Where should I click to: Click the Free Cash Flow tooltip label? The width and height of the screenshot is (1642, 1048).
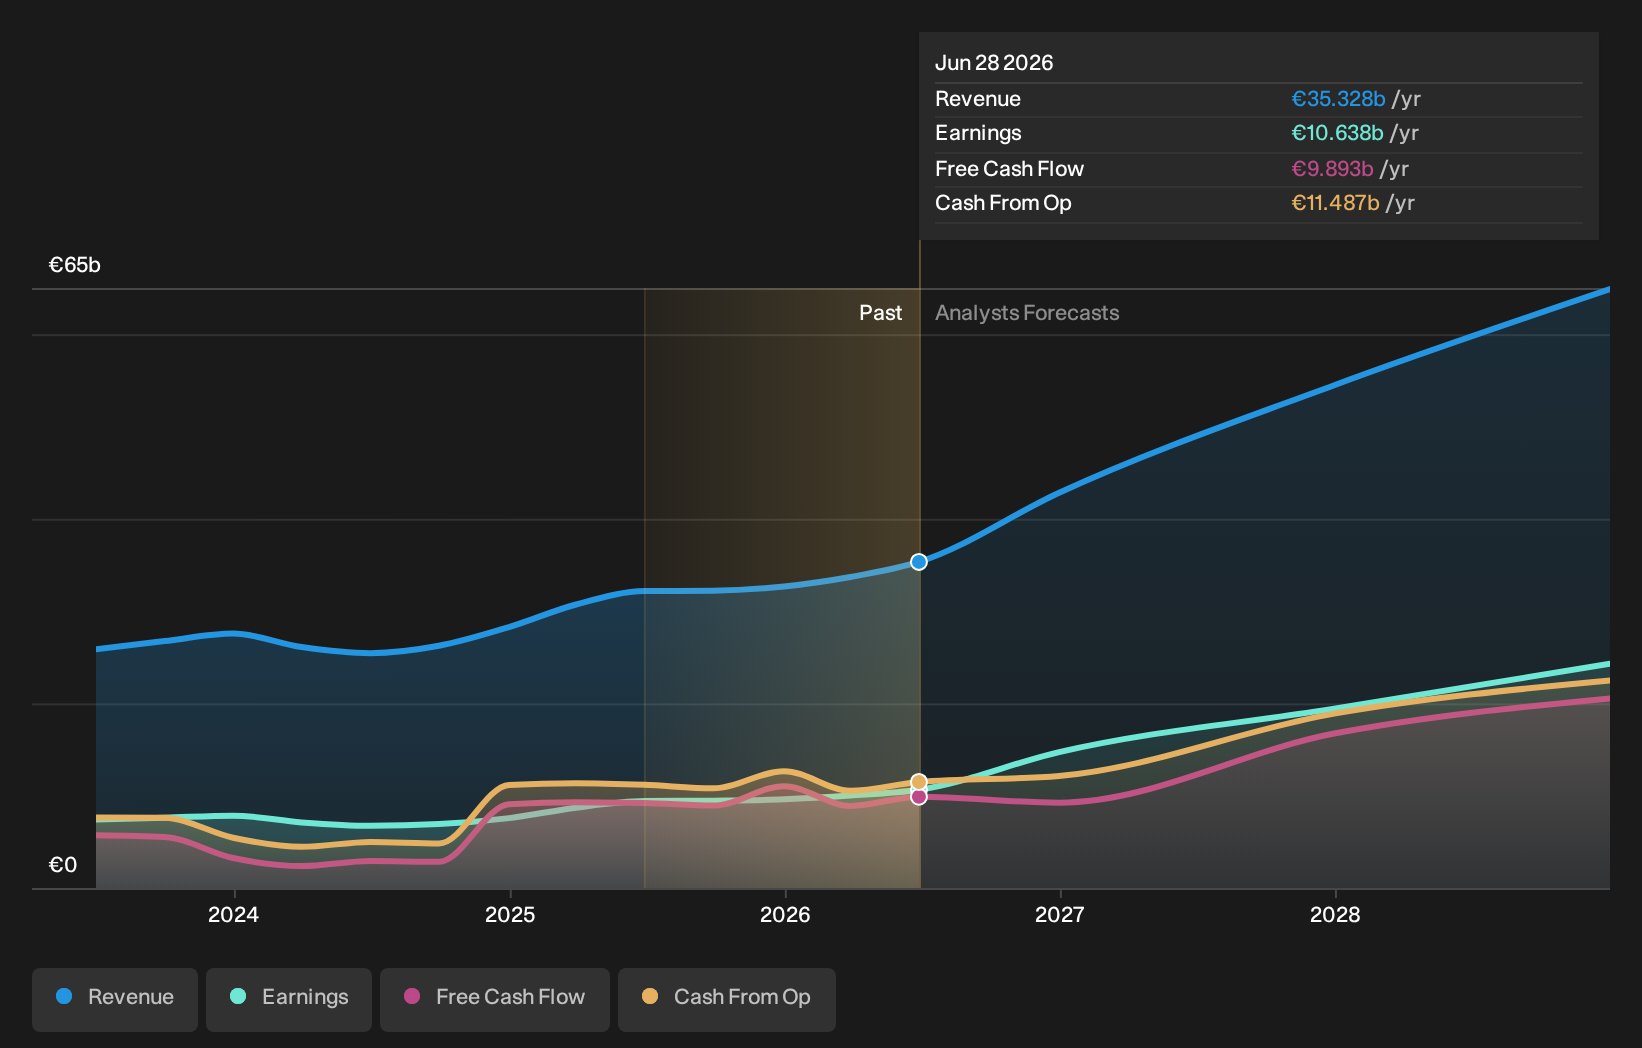(1009, 169)
